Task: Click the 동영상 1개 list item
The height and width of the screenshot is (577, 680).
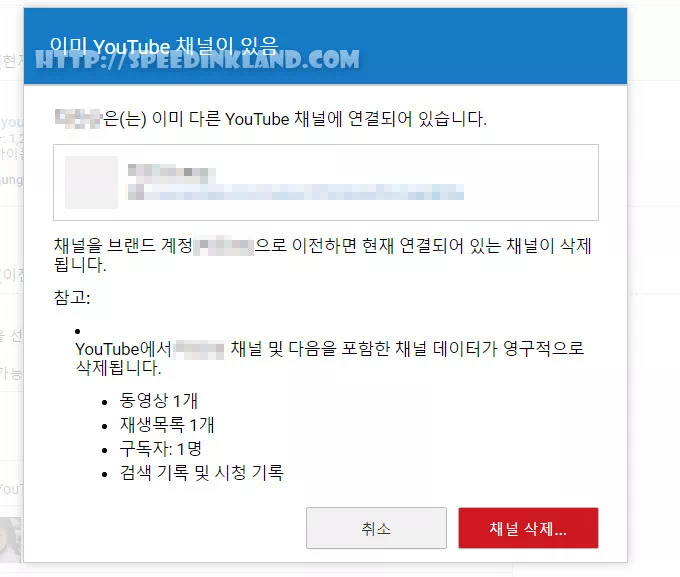Action: 159,400
